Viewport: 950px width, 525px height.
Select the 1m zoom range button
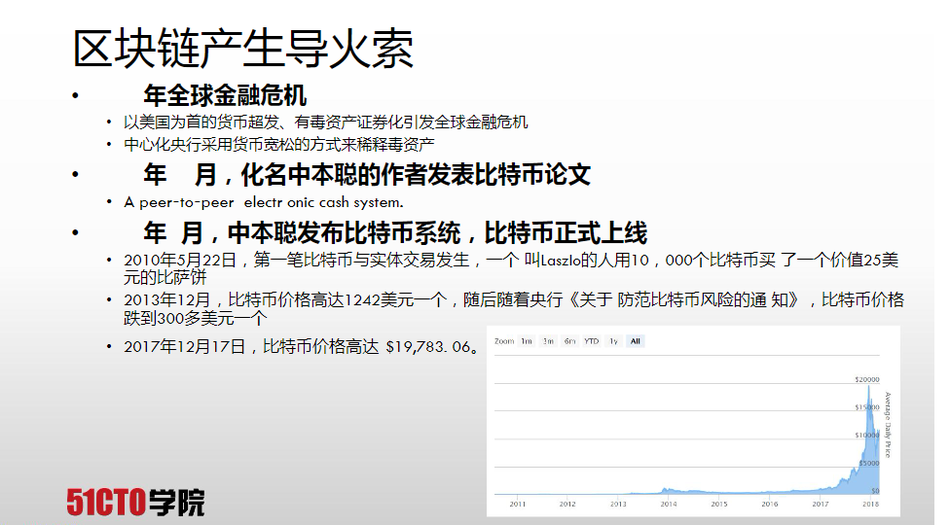pyautogui.click(x=526, y=341)
